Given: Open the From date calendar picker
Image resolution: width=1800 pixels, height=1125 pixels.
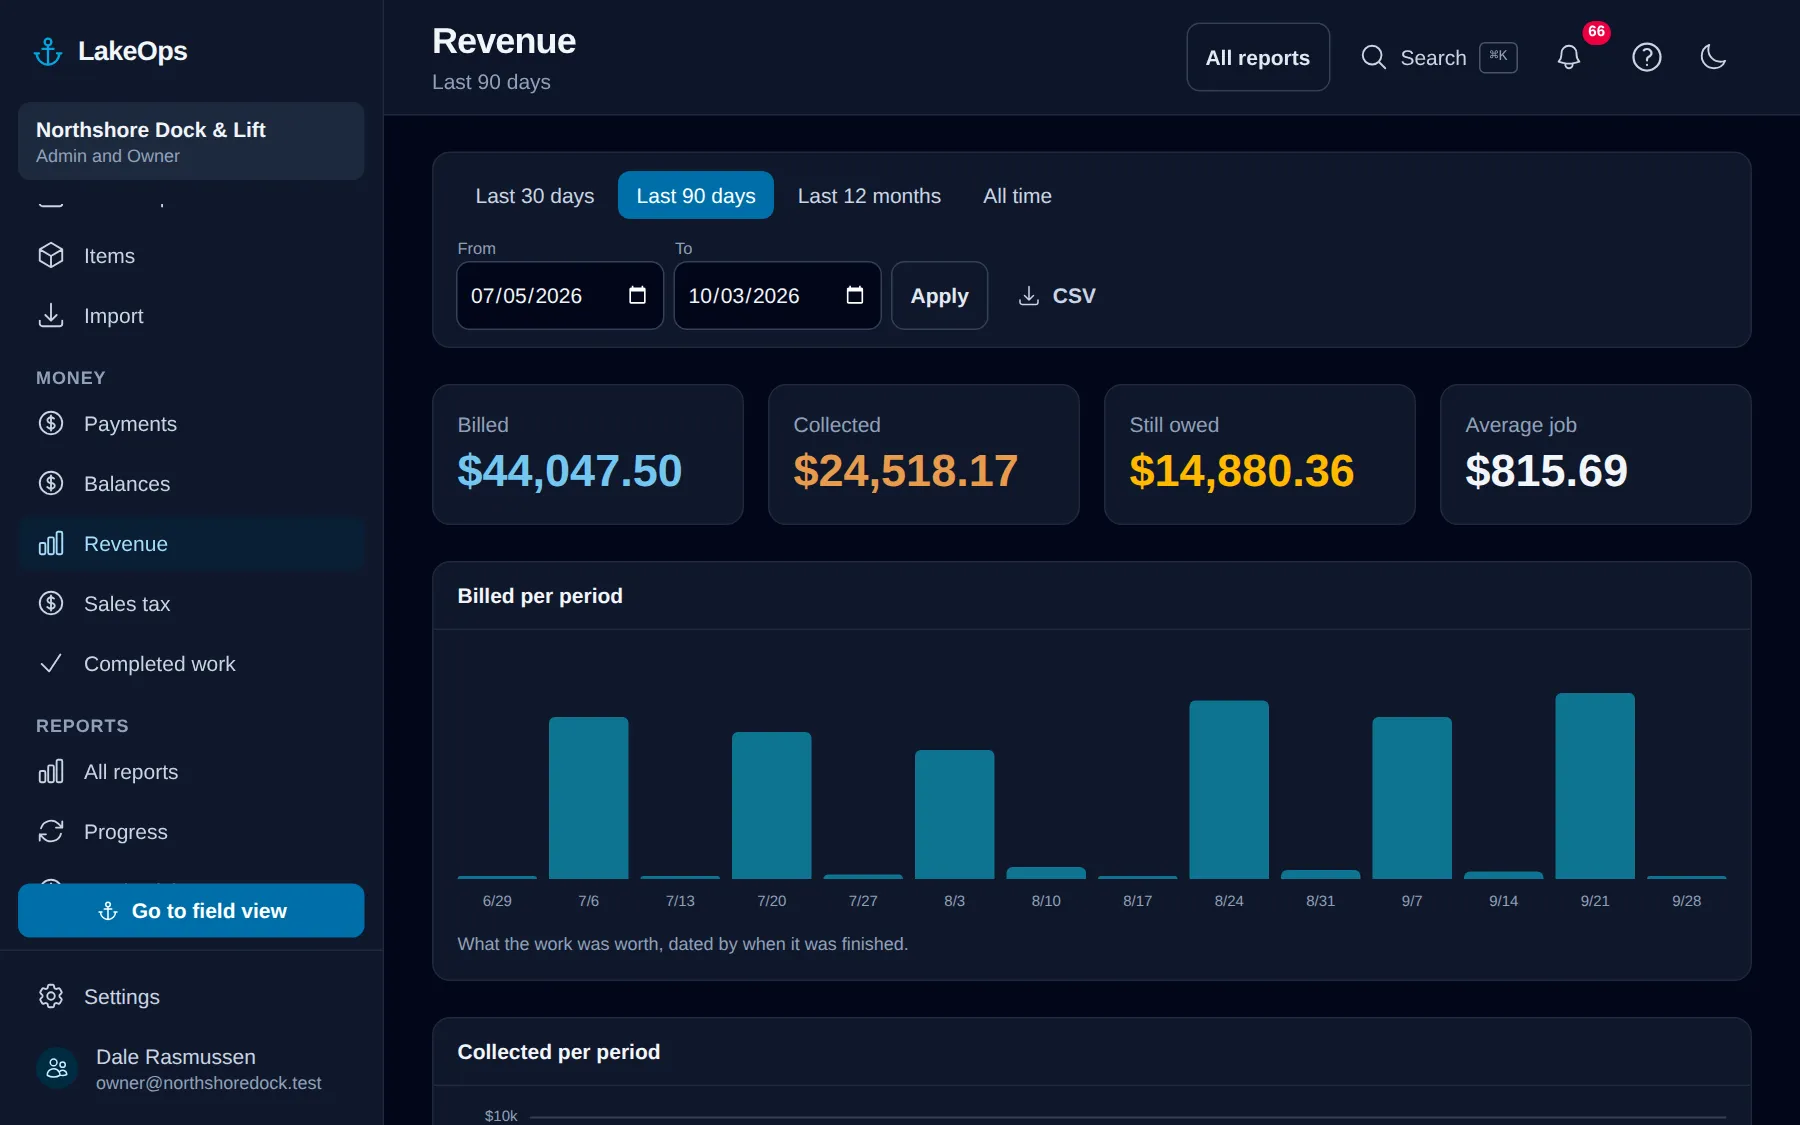Looking at the screenshot, I should point(637,295).
